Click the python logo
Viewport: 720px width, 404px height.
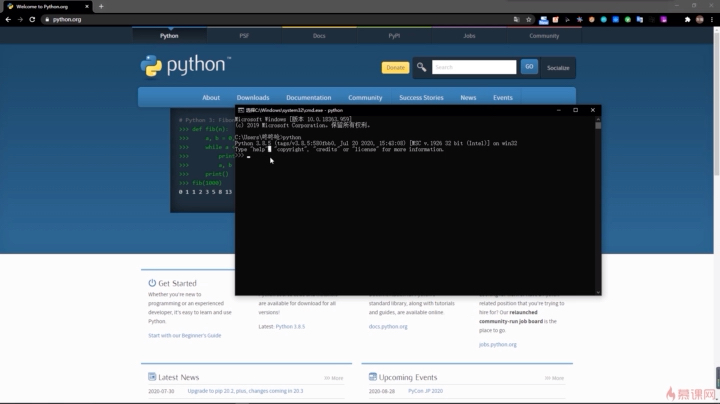186,66
